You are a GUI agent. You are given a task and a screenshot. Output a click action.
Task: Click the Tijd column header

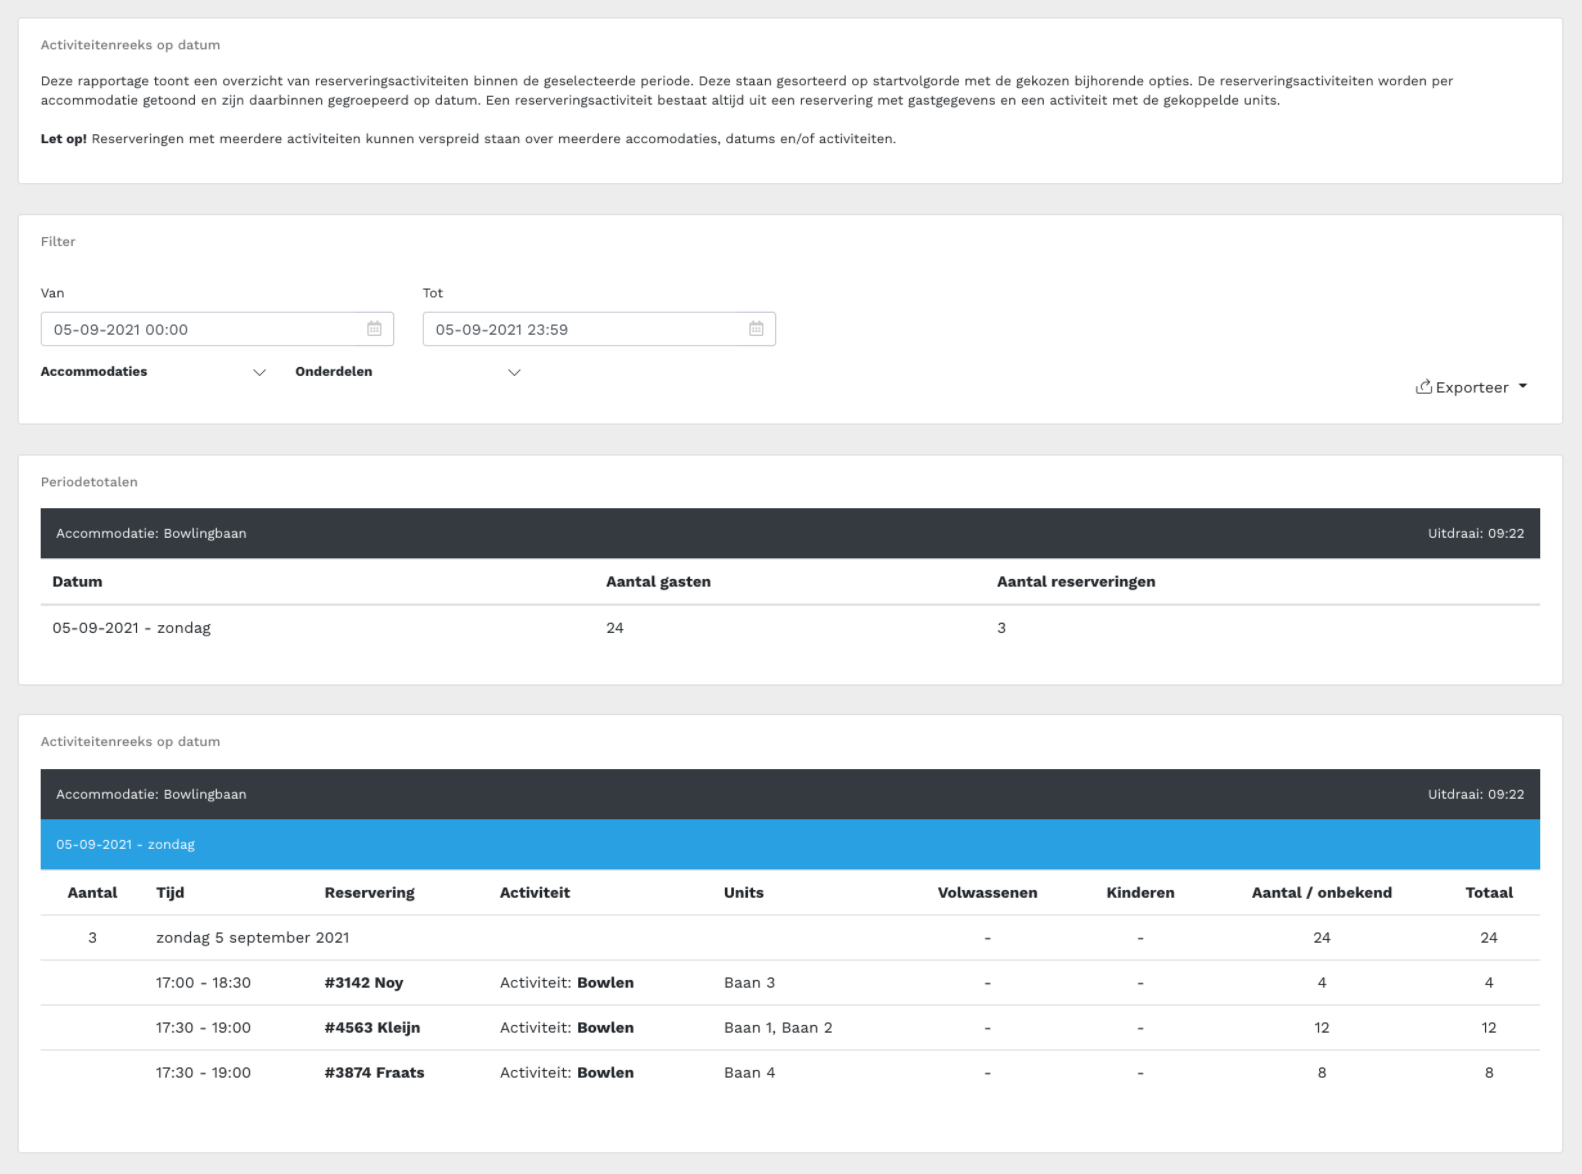click(x=170, y=893)
